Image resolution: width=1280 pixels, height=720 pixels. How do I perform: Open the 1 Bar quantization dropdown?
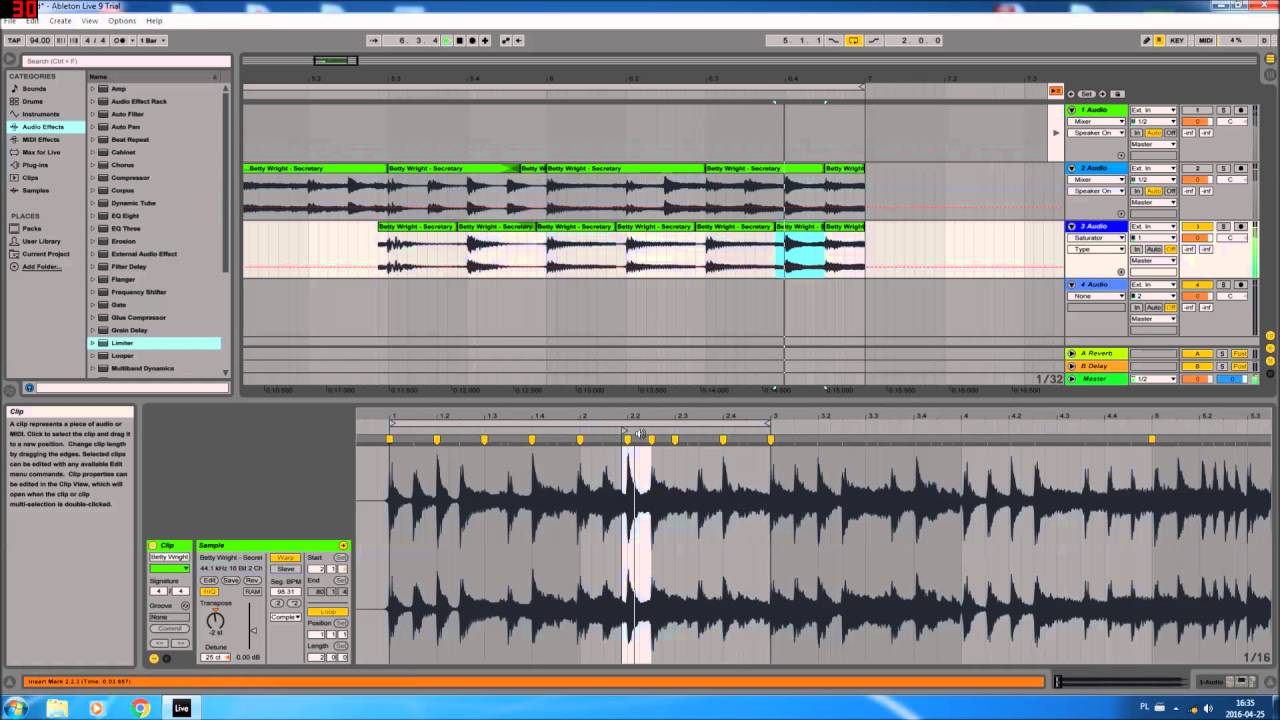click(151, 40)
